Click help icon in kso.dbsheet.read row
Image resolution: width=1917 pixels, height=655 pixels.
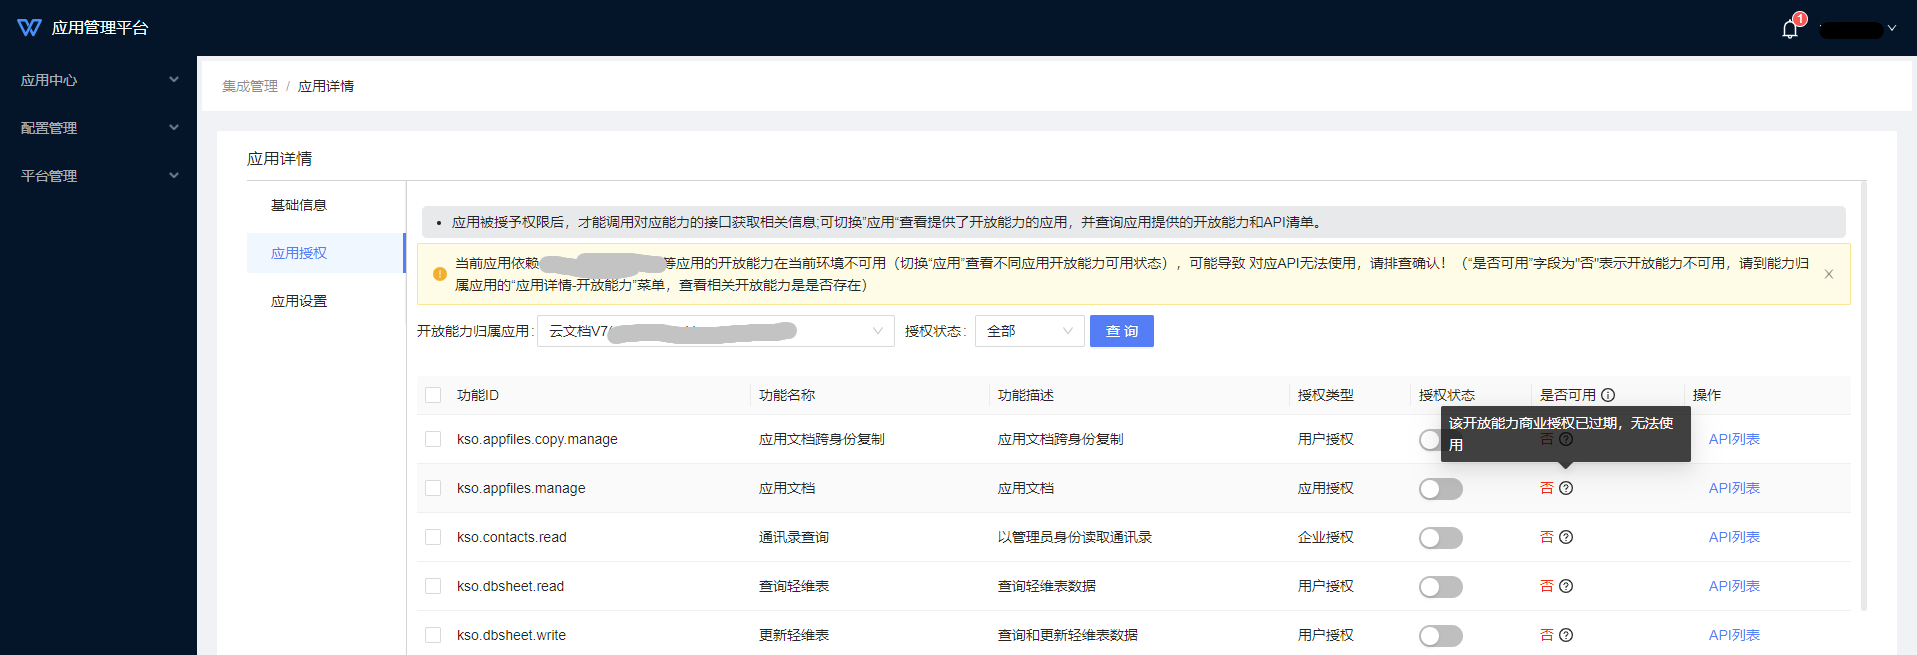pyautogui.click(x=1566, y=586)
